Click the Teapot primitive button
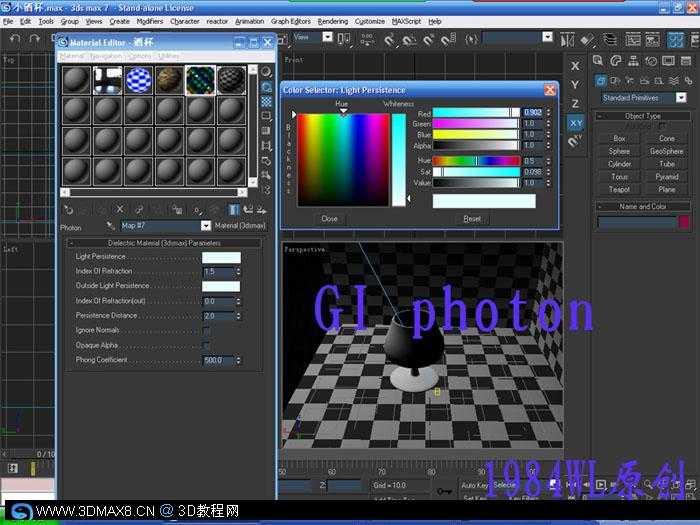The height and width of the screenshot is (525, 700). point(619,189)
